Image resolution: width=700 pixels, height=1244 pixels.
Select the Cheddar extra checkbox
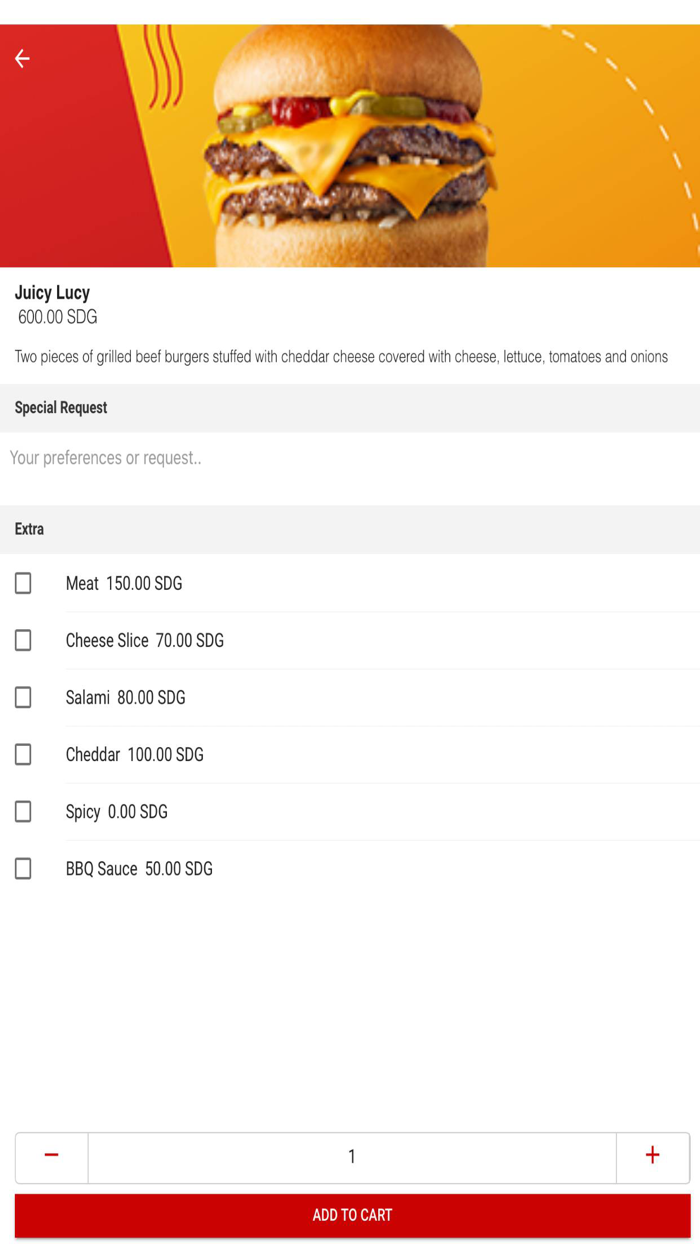tap(23, 754)
